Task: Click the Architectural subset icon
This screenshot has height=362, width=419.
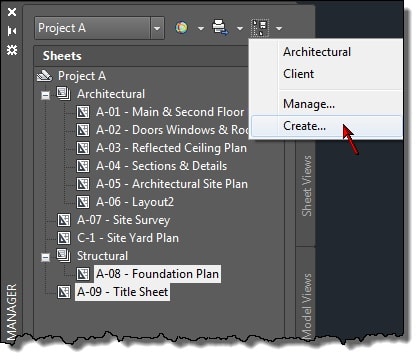Action: (x=63, y=94)
